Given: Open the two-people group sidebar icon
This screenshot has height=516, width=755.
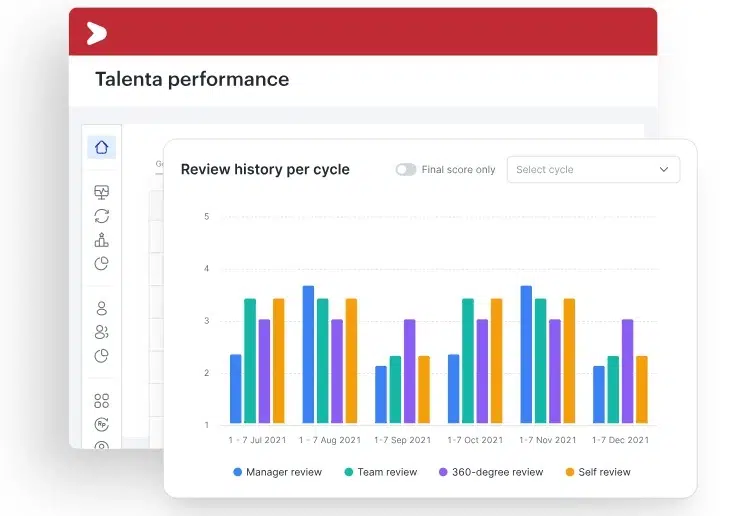Looking at the screenshot, I should tap(101, 332).
